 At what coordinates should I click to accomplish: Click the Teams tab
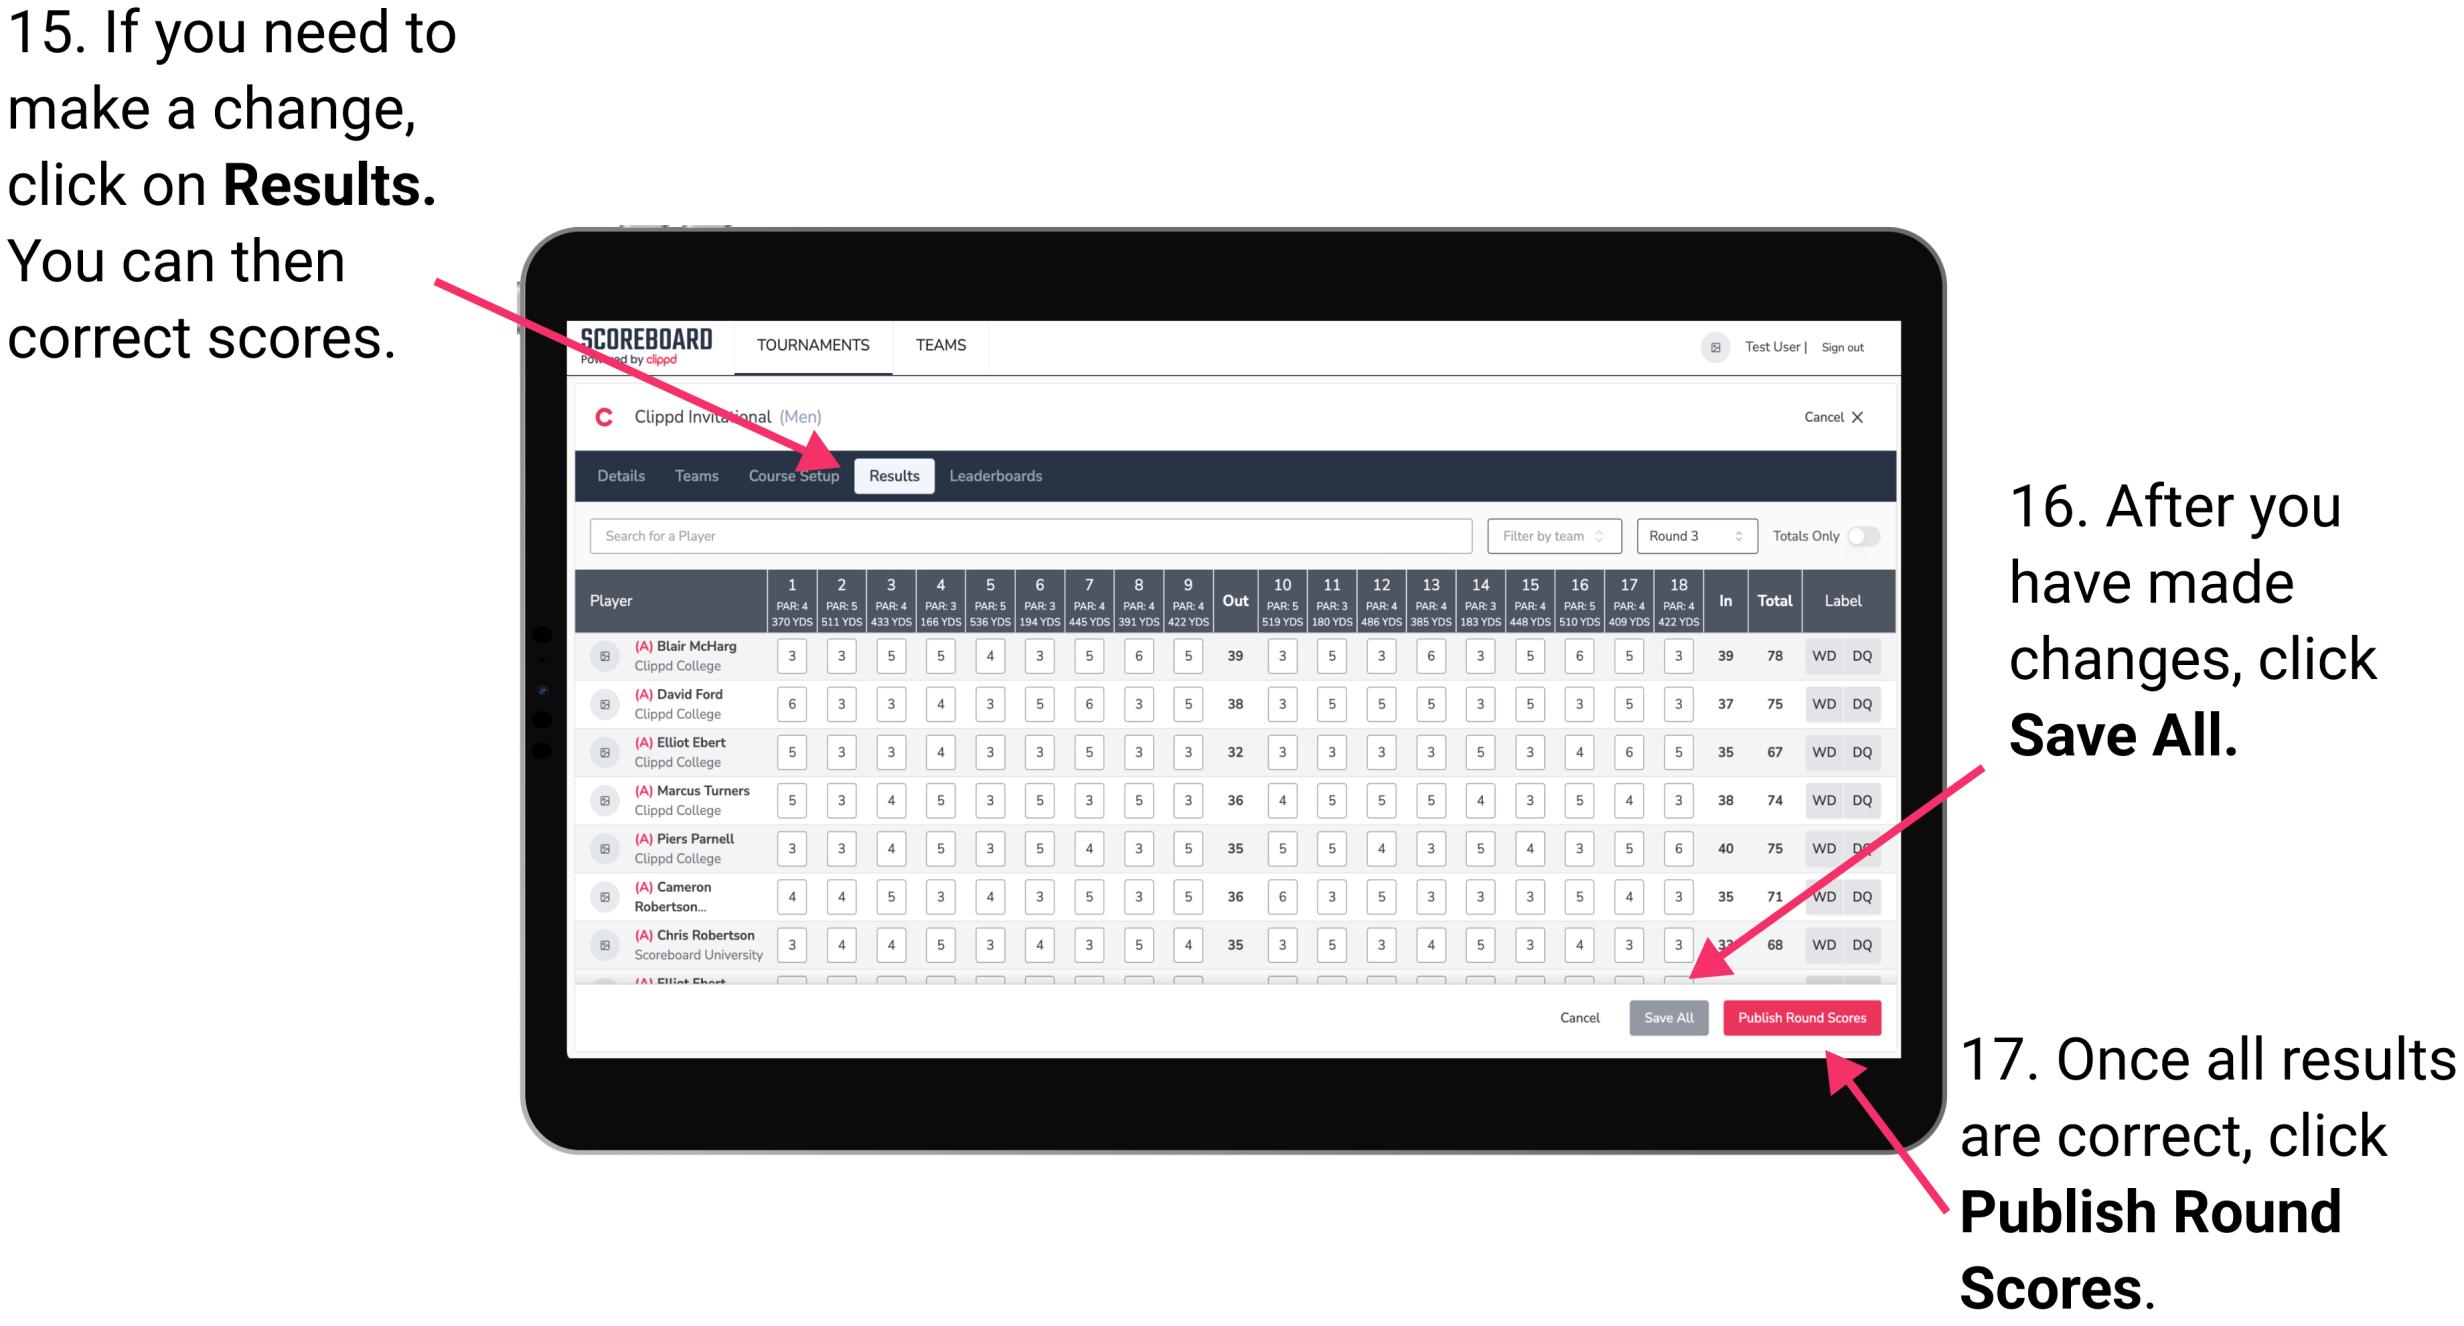point(687,475)
